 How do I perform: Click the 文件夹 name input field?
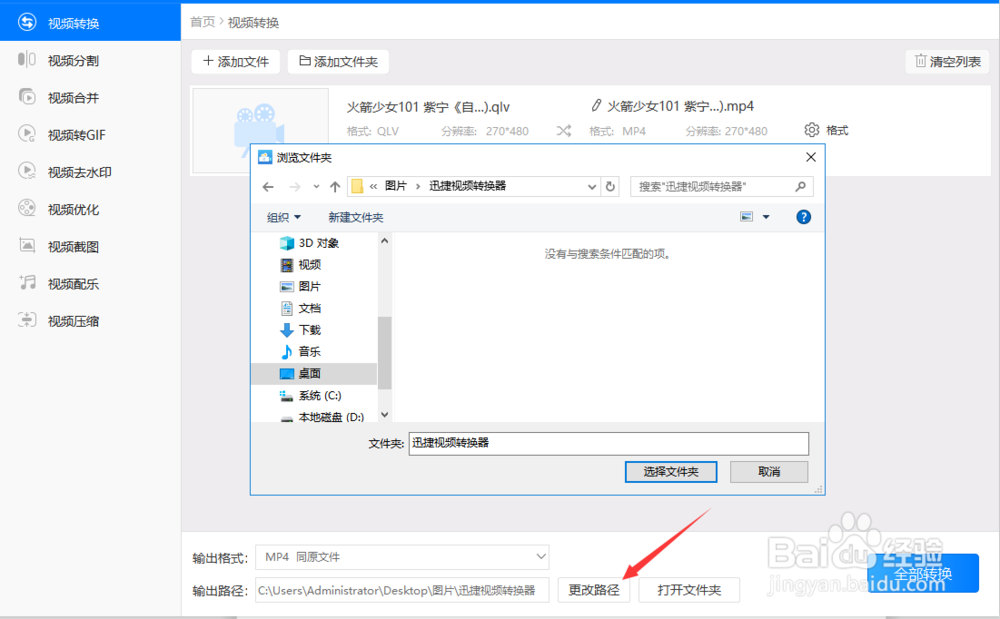click(x=608, y=443)
